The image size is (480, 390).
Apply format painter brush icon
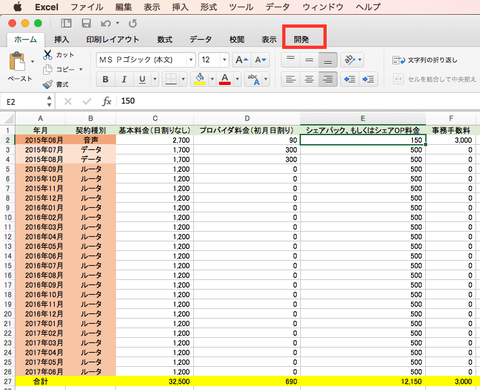pos(48,84)
